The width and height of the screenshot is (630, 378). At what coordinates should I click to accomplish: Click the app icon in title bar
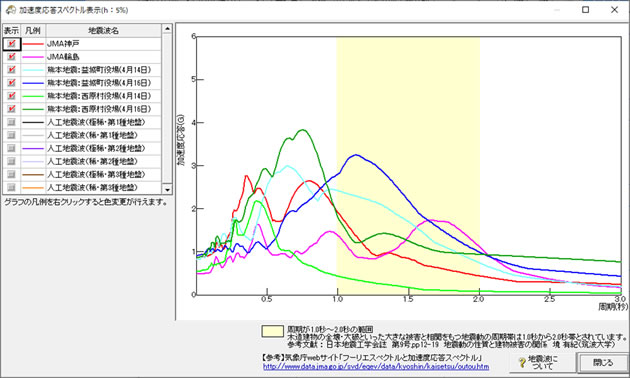pyautogui.click(x=10, y=10)
